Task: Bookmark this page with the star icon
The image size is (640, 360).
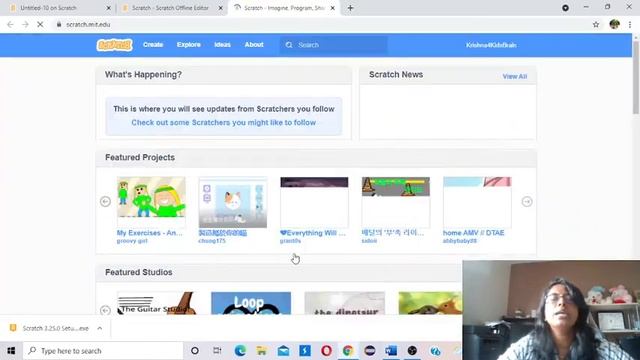Action: (x=596, y=24)
